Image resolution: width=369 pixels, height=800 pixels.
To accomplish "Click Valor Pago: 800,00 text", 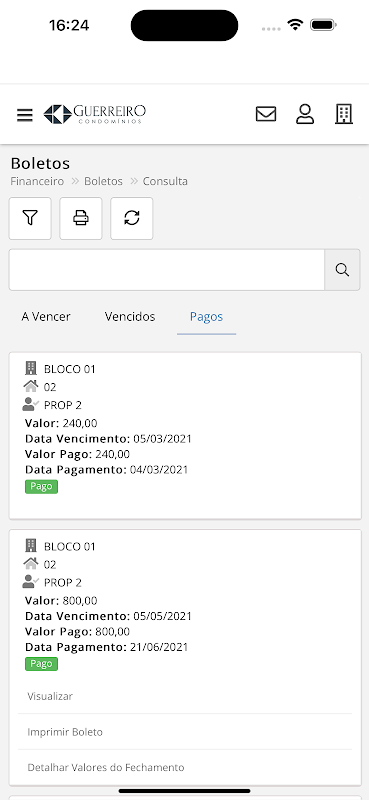I will pyautogui.click(x=77, y=632).
